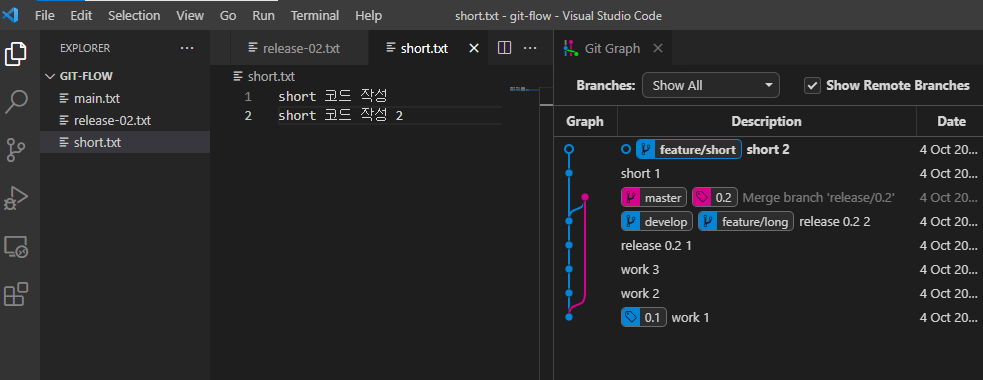Open the Search view in activity bar
This screenshot has height=380, width=983.
click(16, 102)
